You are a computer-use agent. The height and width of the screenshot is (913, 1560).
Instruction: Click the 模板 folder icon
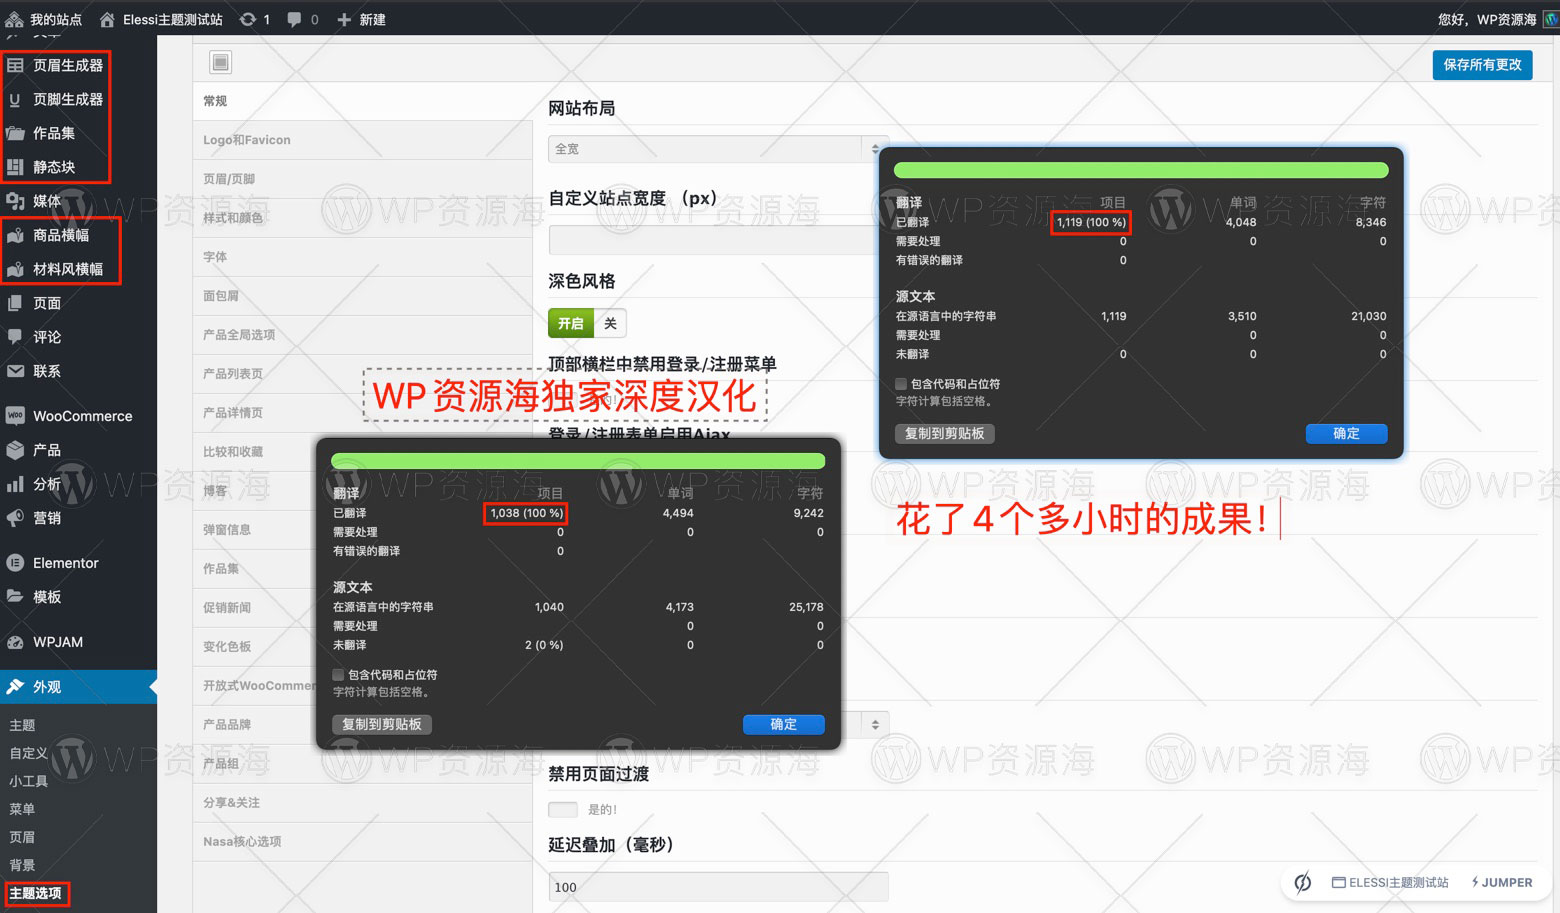click(15, 597)
